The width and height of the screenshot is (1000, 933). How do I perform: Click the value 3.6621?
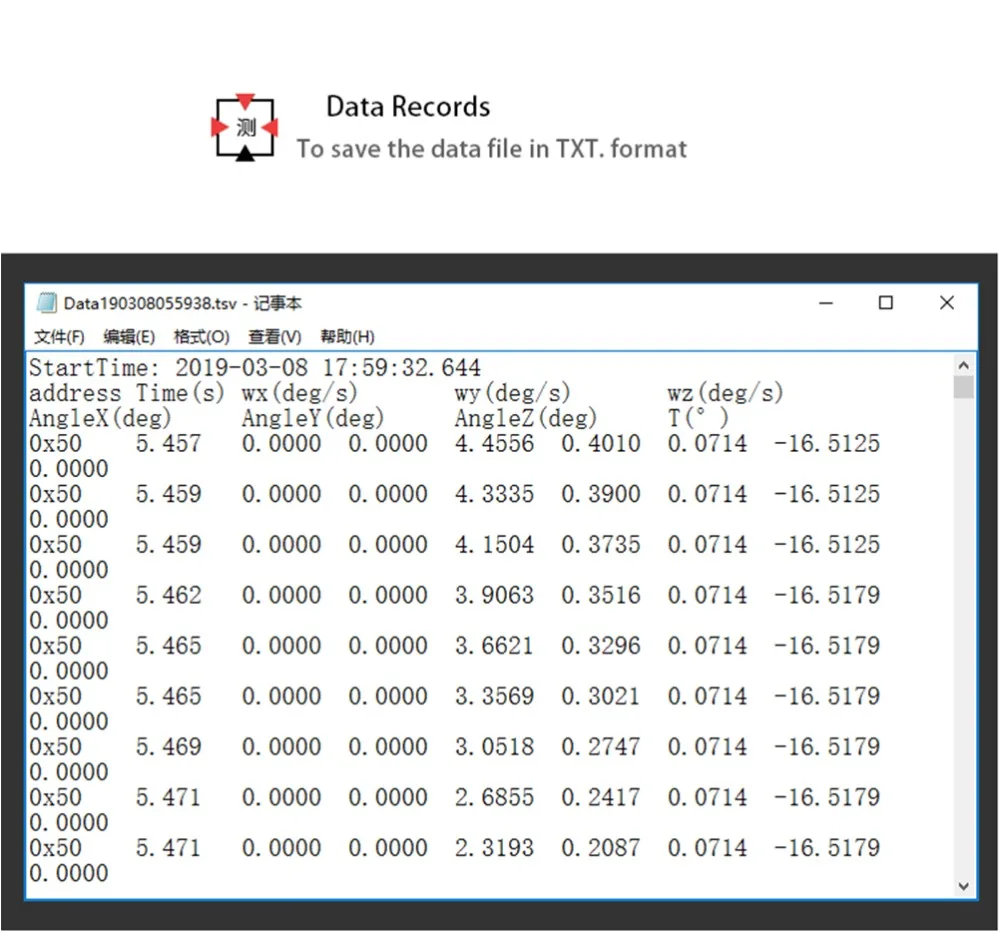click(494, 645)
